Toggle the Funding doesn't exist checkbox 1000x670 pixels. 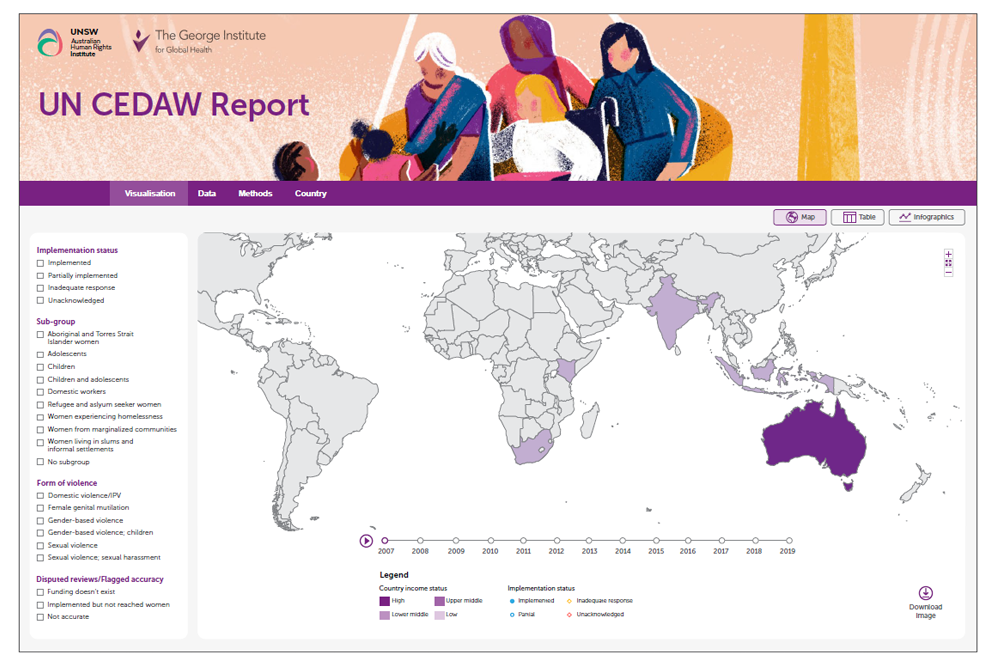(40, 592)
